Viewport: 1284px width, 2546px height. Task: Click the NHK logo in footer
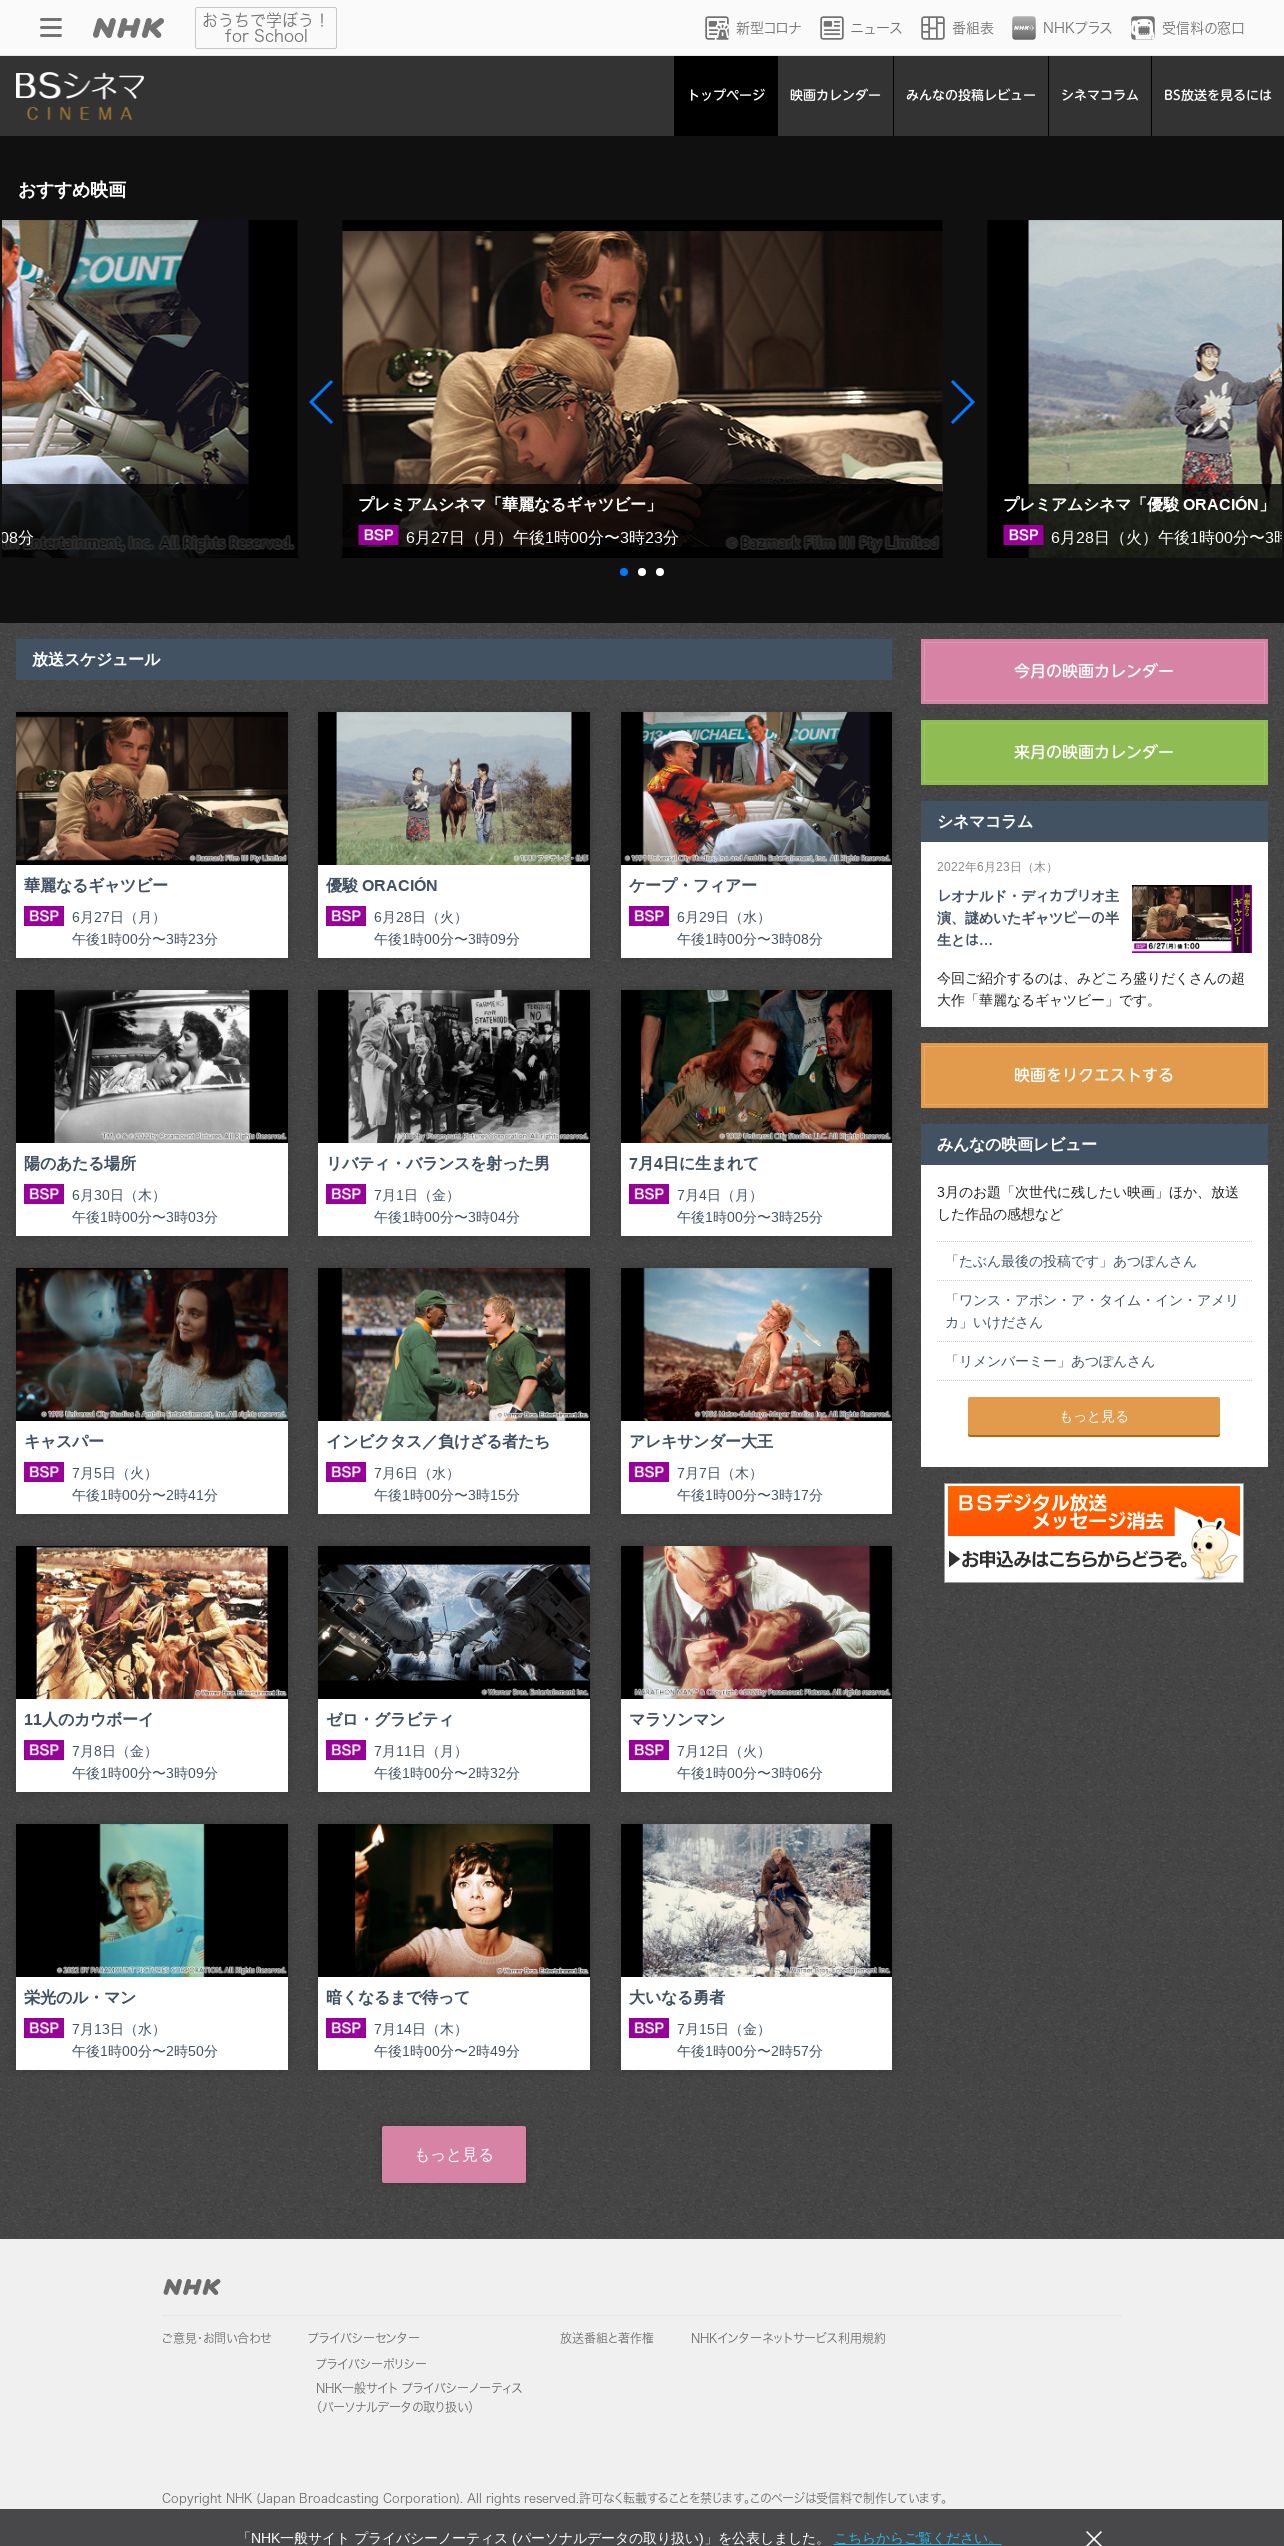tap(192, 2286)
